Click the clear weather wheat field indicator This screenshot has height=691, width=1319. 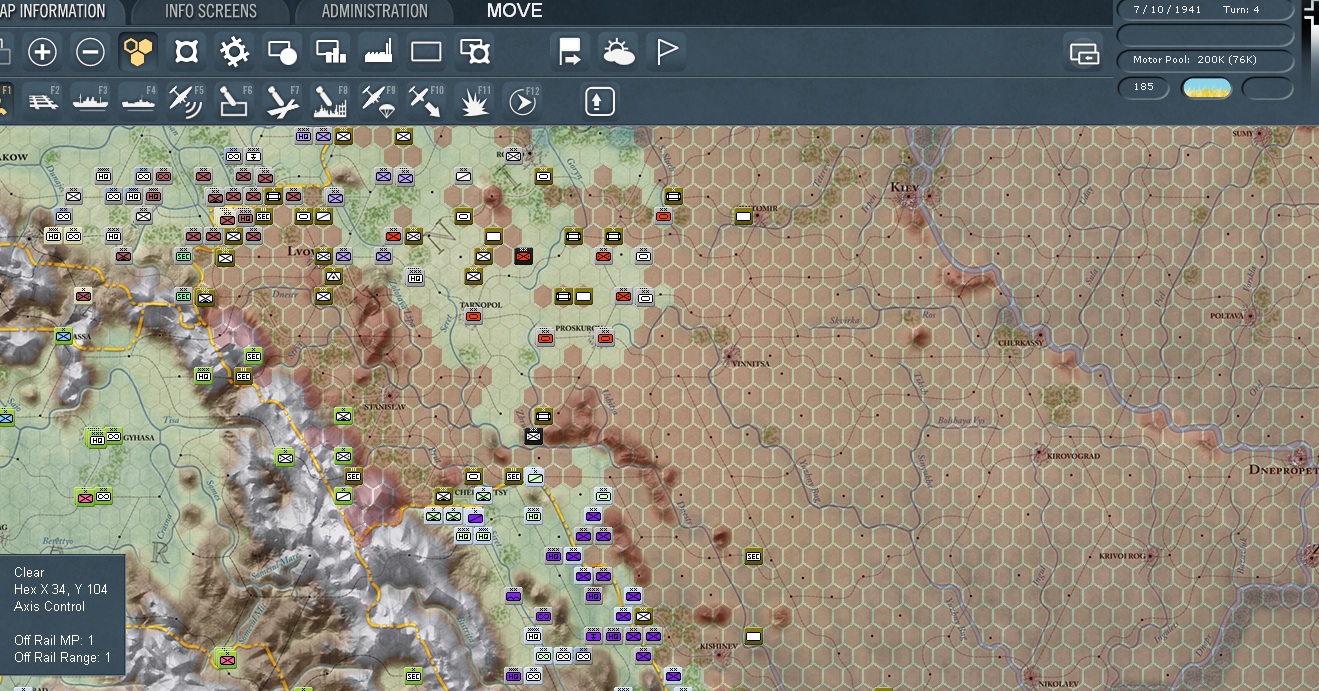point(1207,88)
